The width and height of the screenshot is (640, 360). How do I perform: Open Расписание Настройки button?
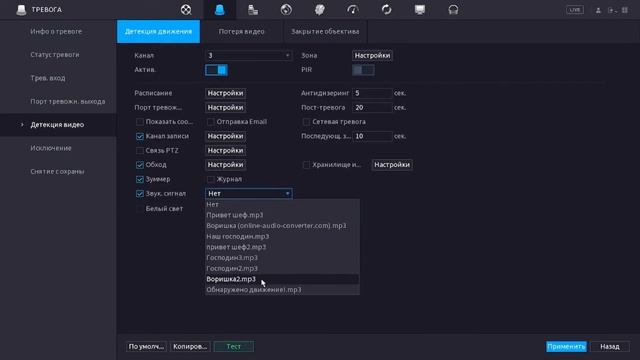225,93
